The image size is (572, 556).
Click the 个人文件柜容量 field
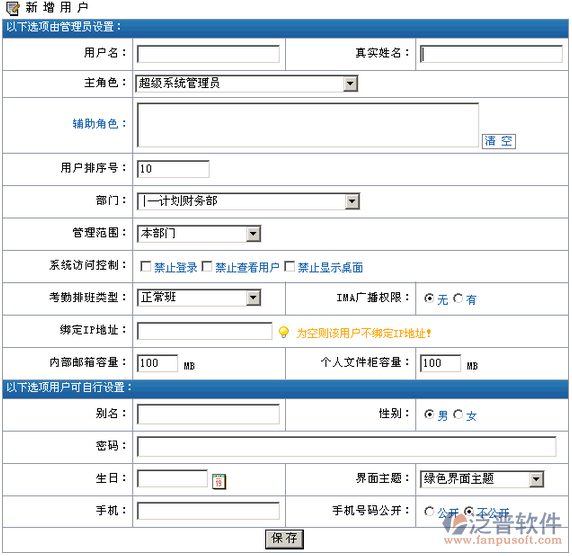(x=440, y=363)
